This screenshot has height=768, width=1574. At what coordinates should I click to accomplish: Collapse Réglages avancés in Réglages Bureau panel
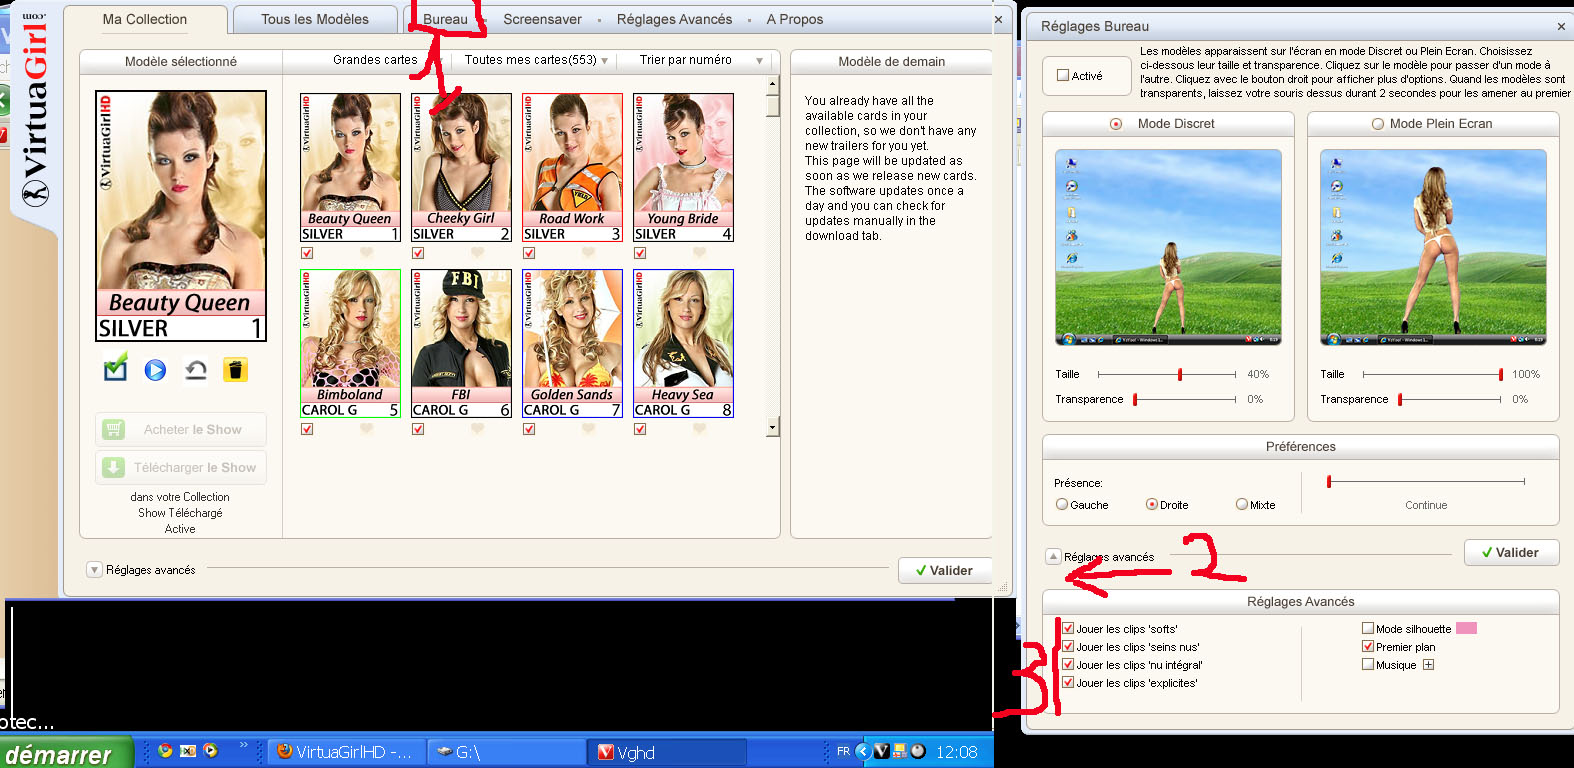pyautogui.click(x=1053, y=557)
